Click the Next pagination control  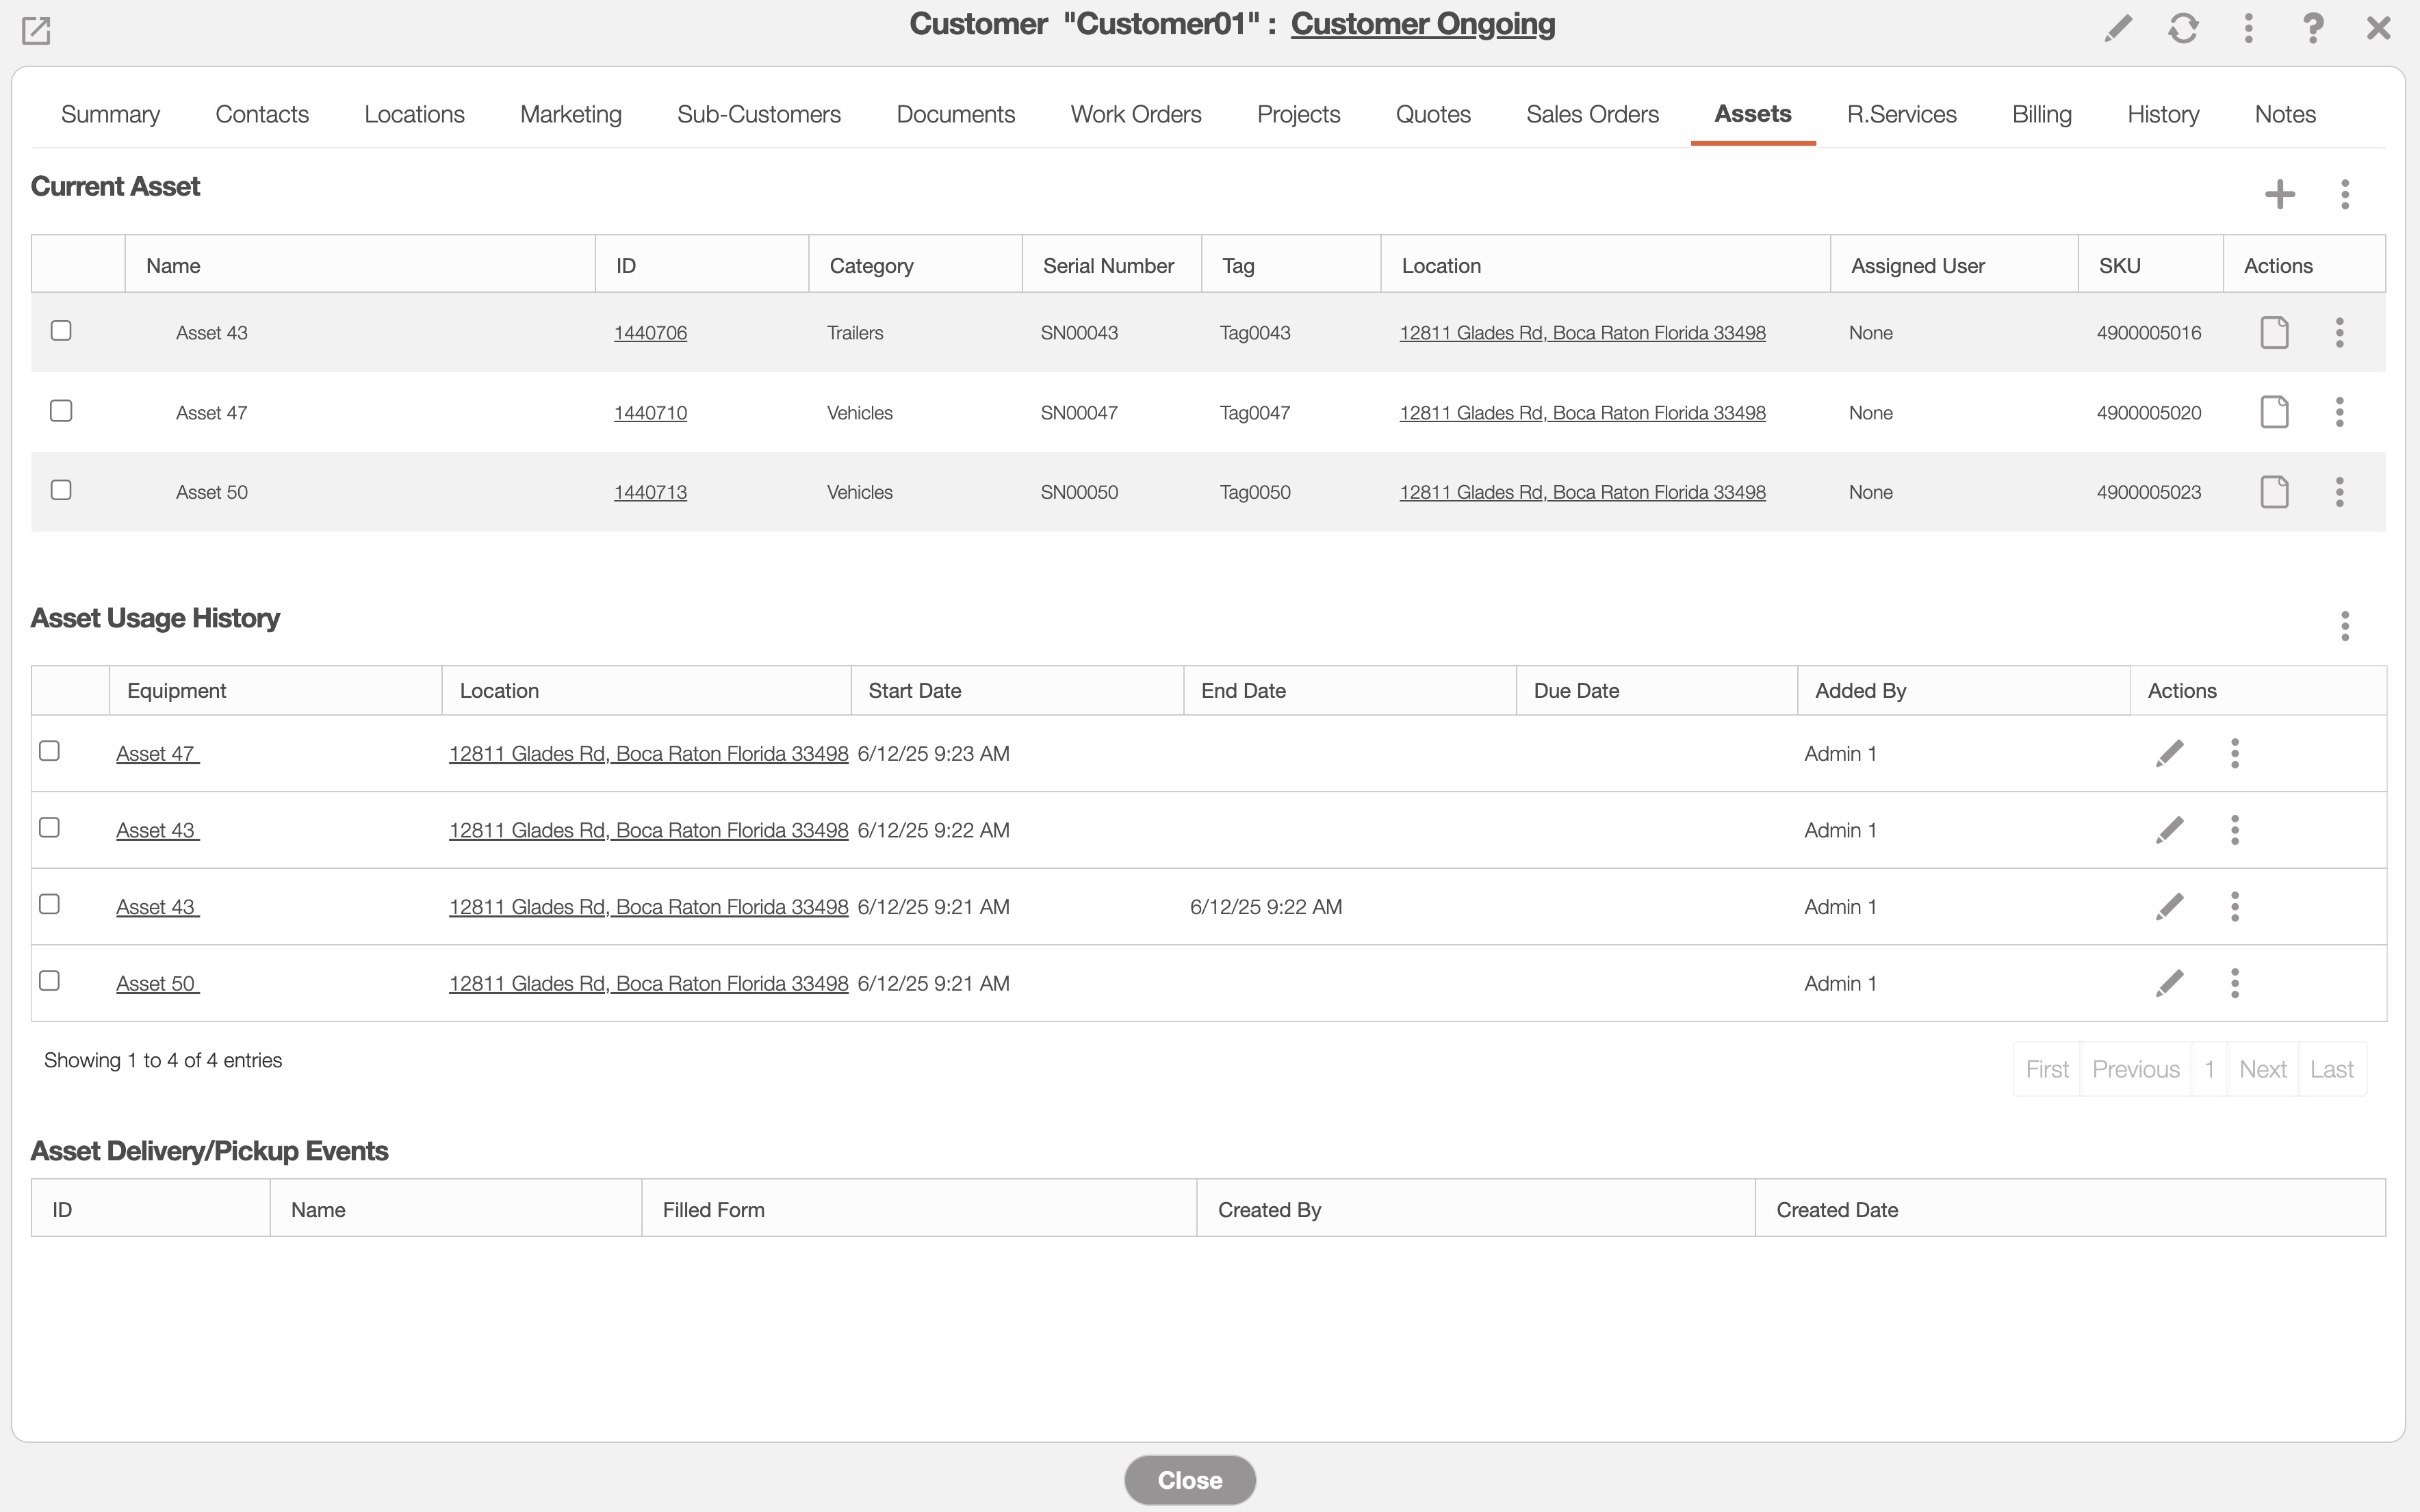2262,1069
